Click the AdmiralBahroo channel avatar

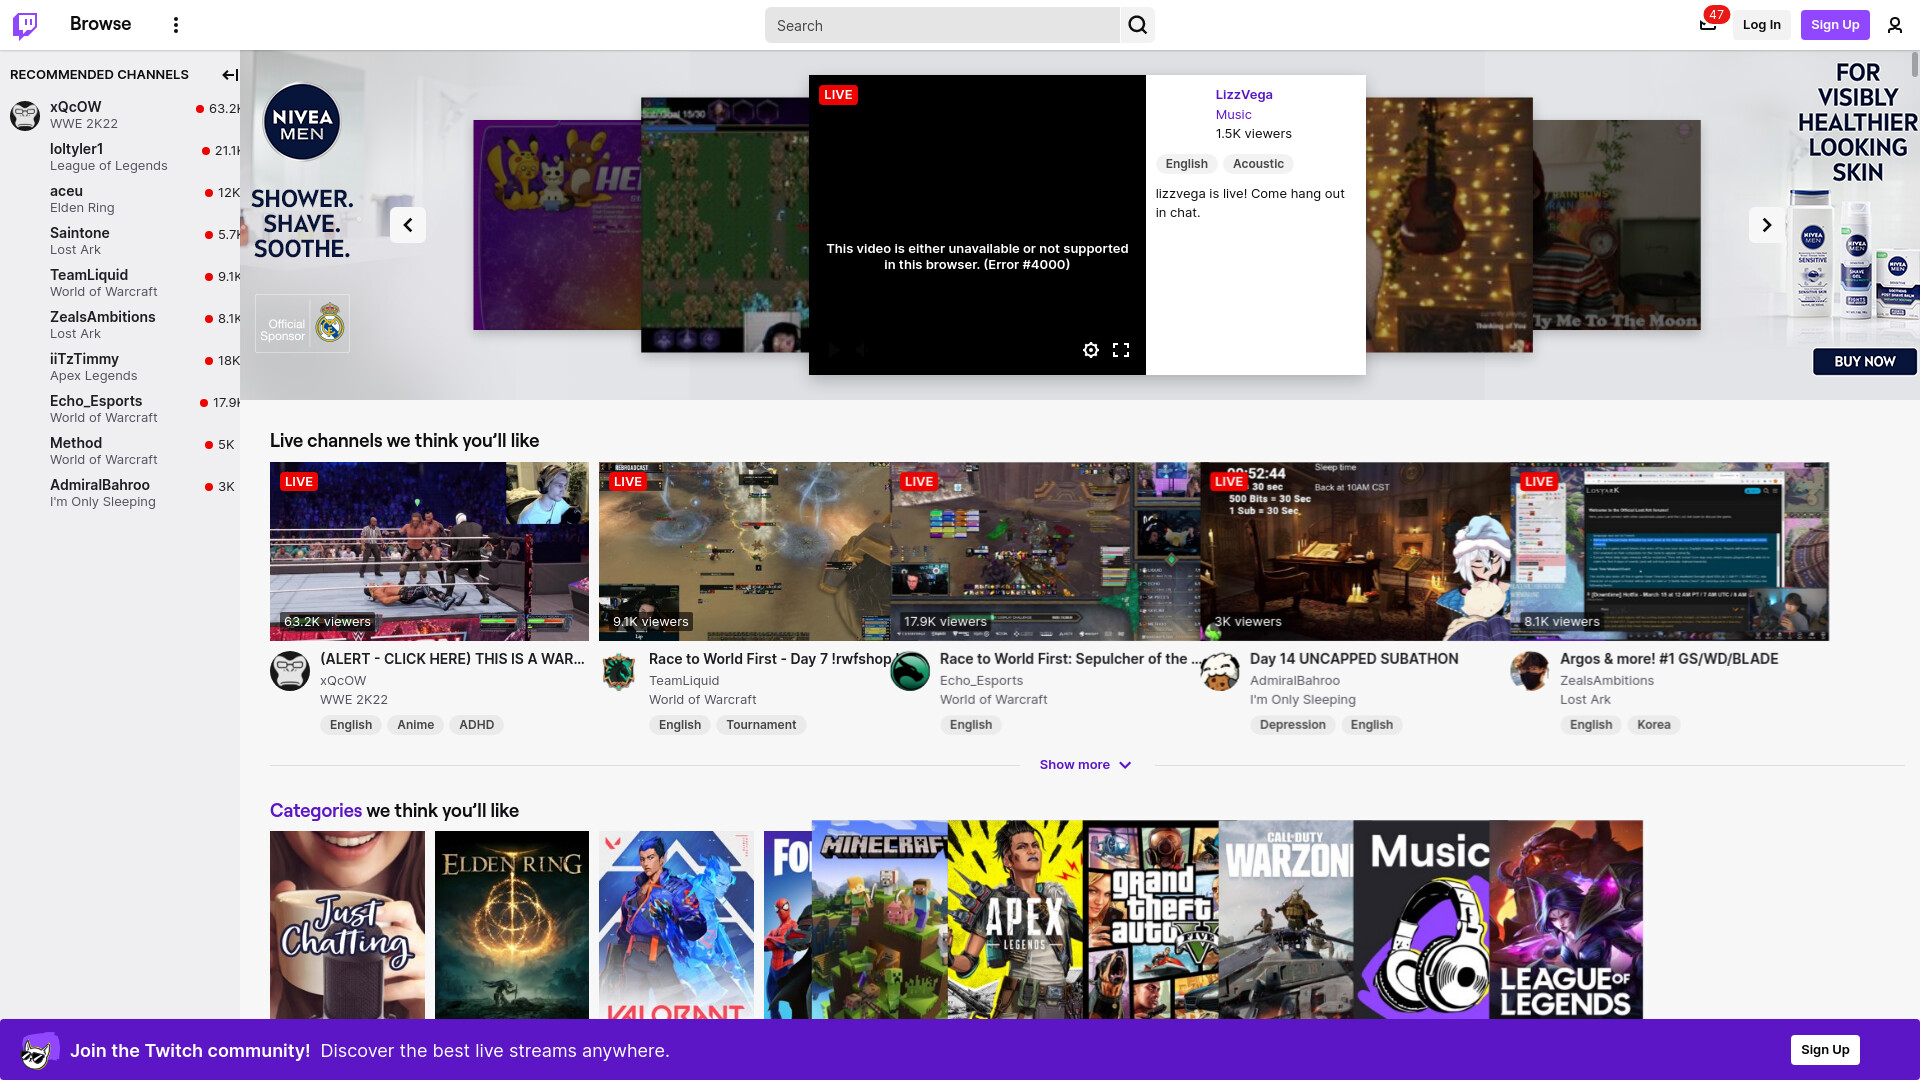pyautogui.click(x=1220, y=671)
